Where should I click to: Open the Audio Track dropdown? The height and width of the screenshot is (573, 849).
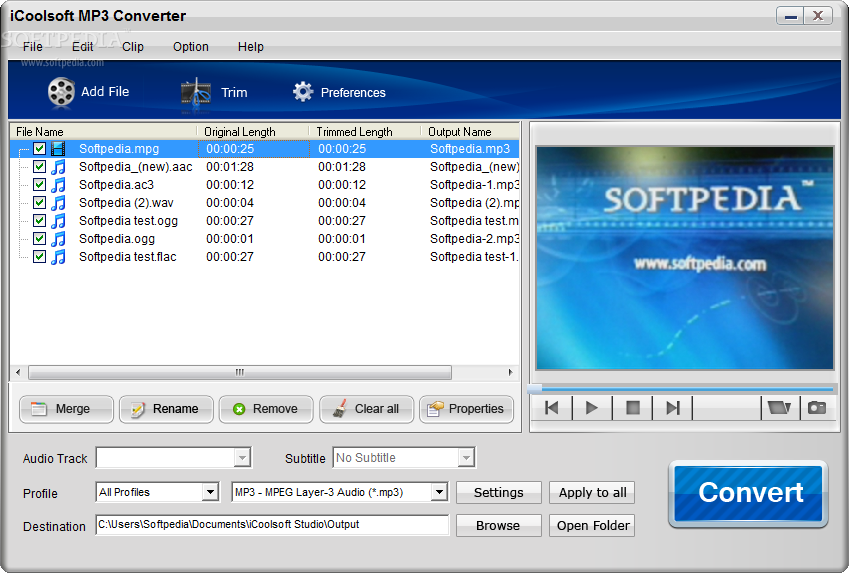pos(242,458)
